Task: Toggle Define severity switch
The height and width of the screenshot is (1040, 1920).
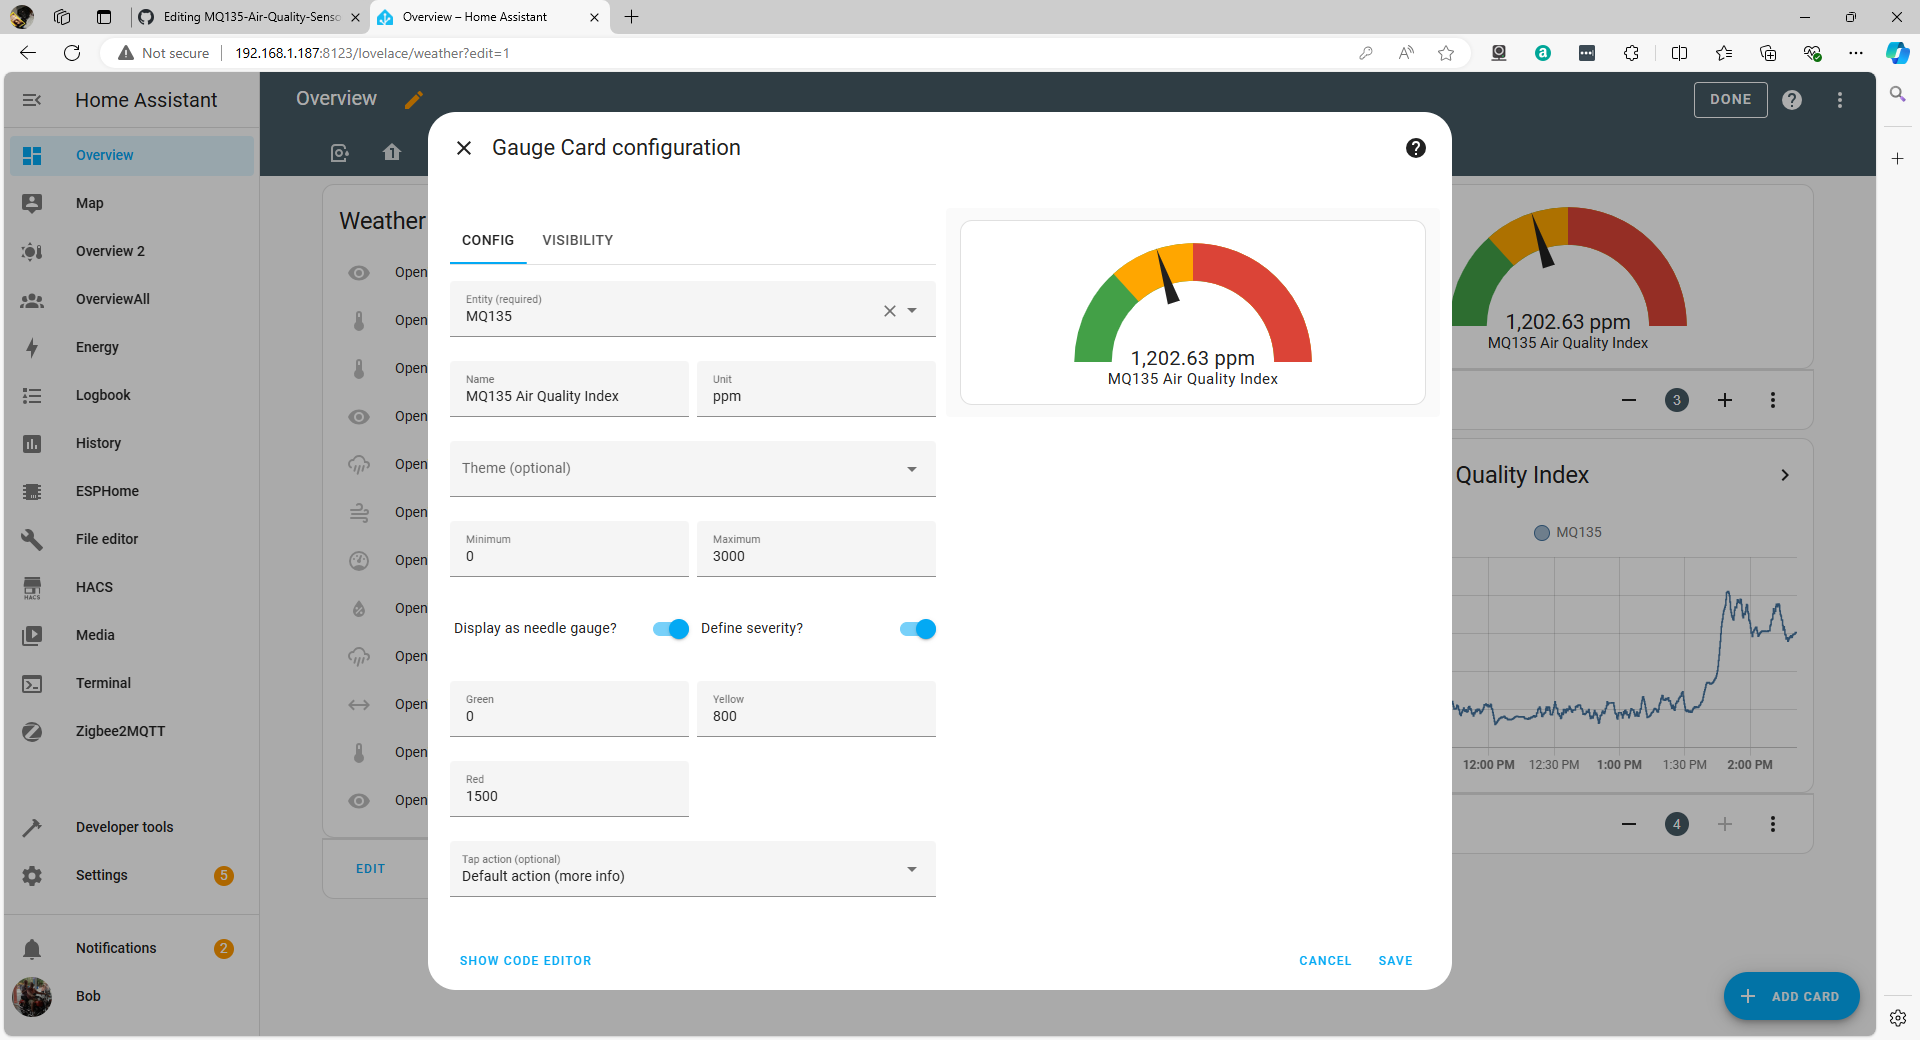Action: pyautogui.click(x=918, y=629)
